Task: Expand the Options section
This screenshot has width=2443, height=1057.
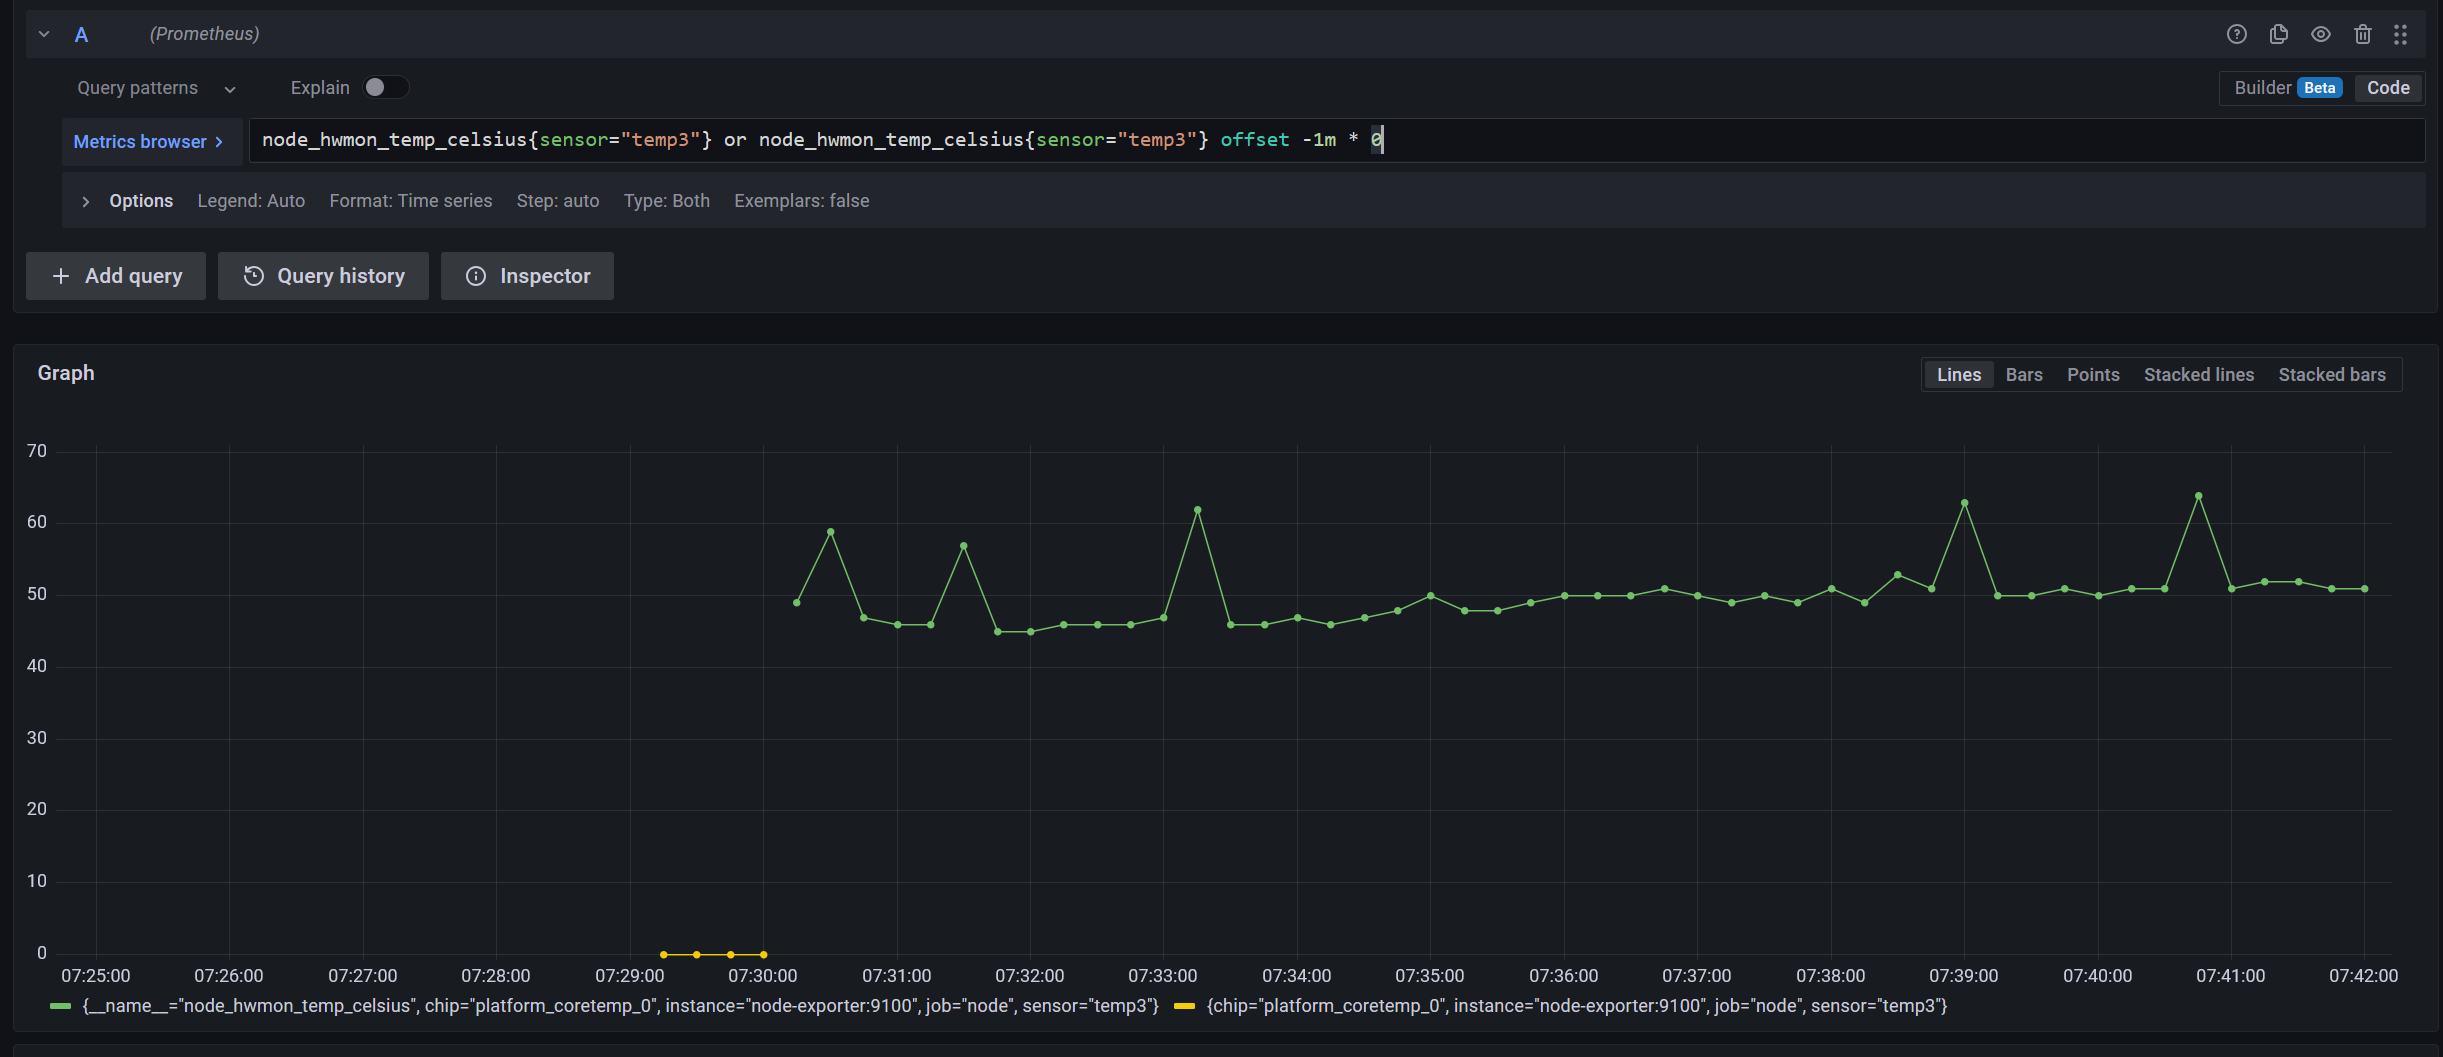Action: tap(125, 200)
